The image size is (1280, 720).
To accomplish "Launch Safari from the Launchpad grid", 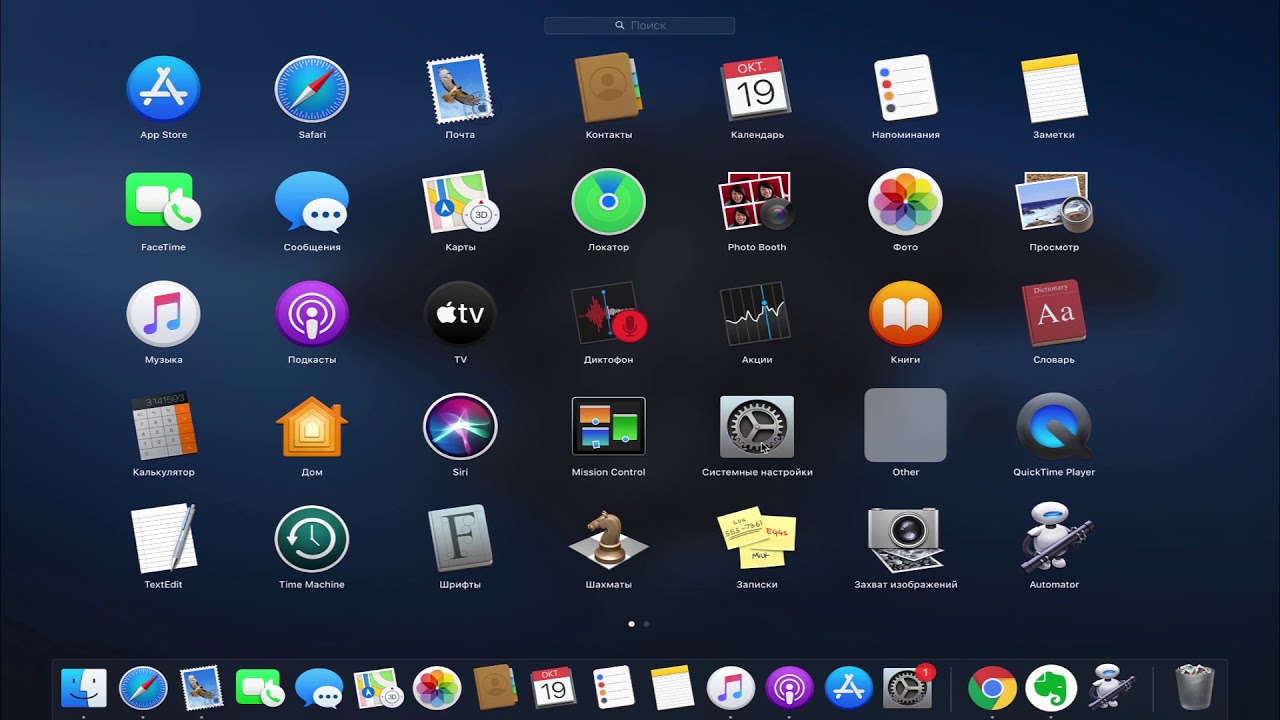I will coord(312,89).
